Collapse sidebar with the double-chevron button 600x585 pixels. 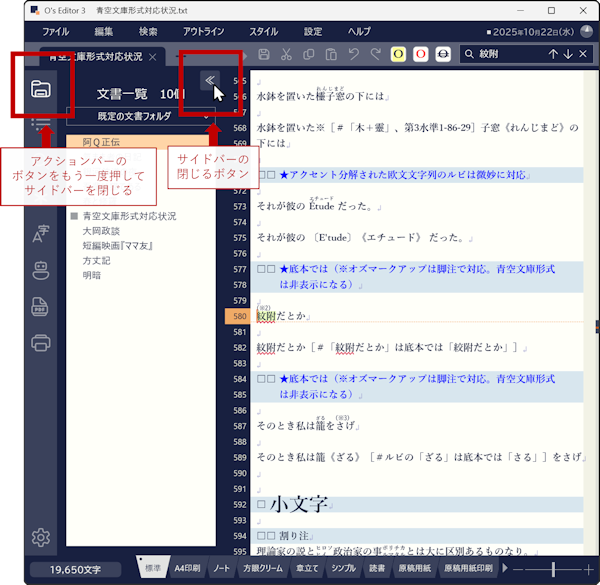pyautogui.click(x=210, y=81)
